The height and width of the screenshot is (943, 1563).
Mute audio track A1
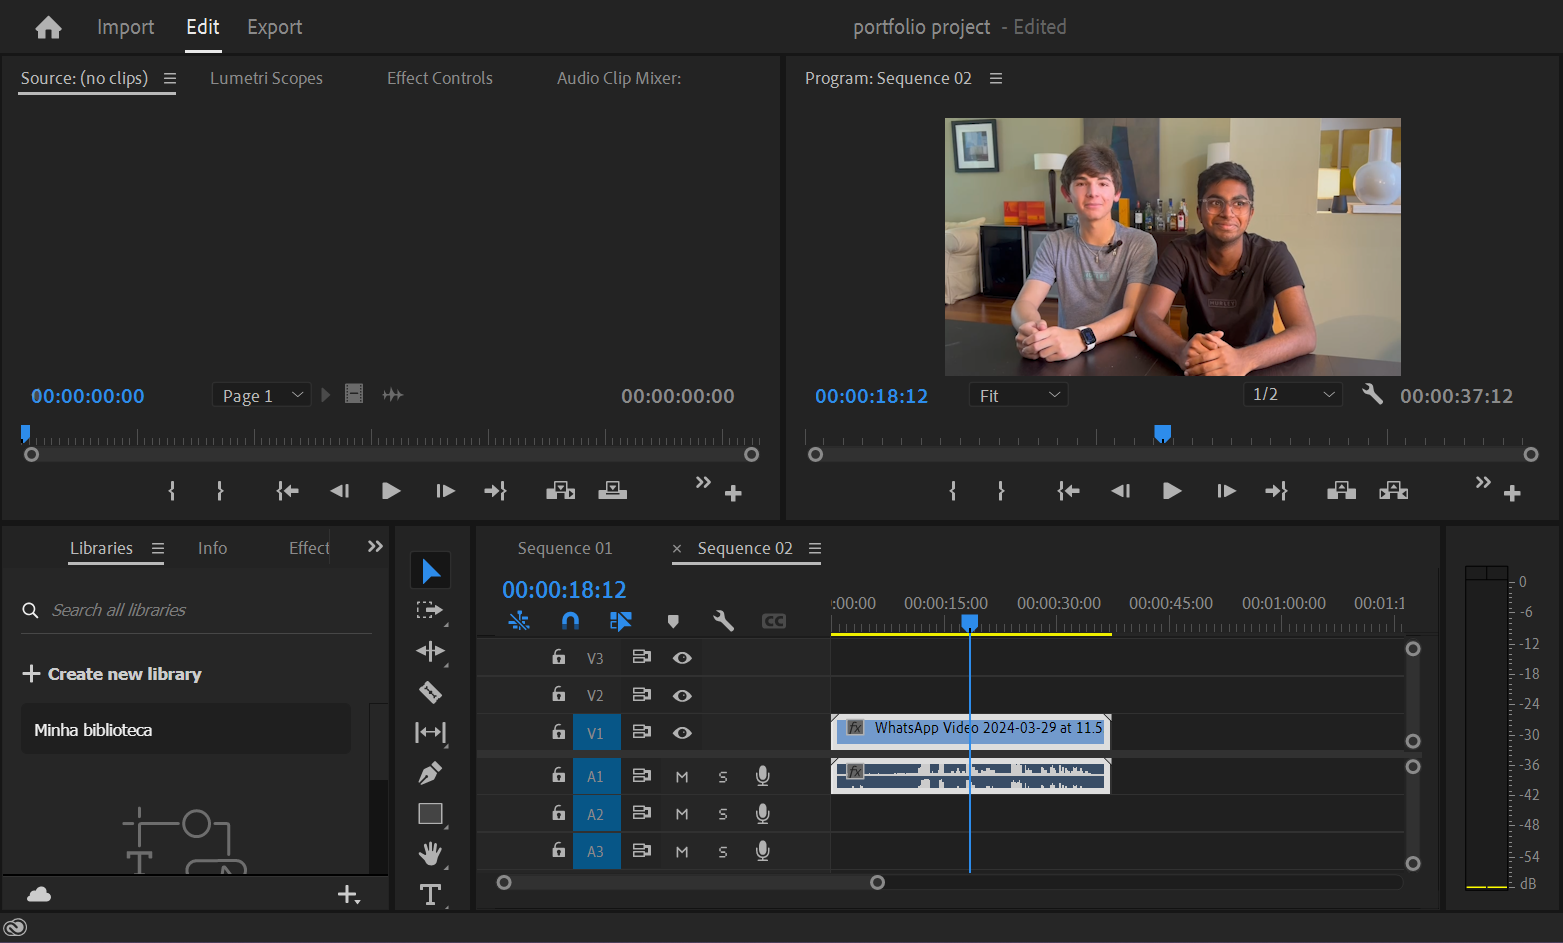click(682, 777)
